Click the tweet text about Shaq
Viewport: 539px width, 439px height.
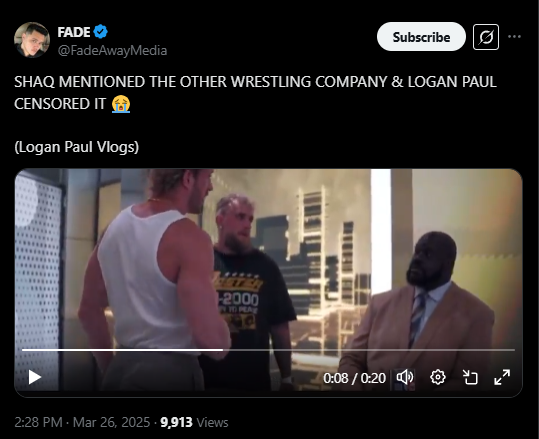(x=255, y=92)
